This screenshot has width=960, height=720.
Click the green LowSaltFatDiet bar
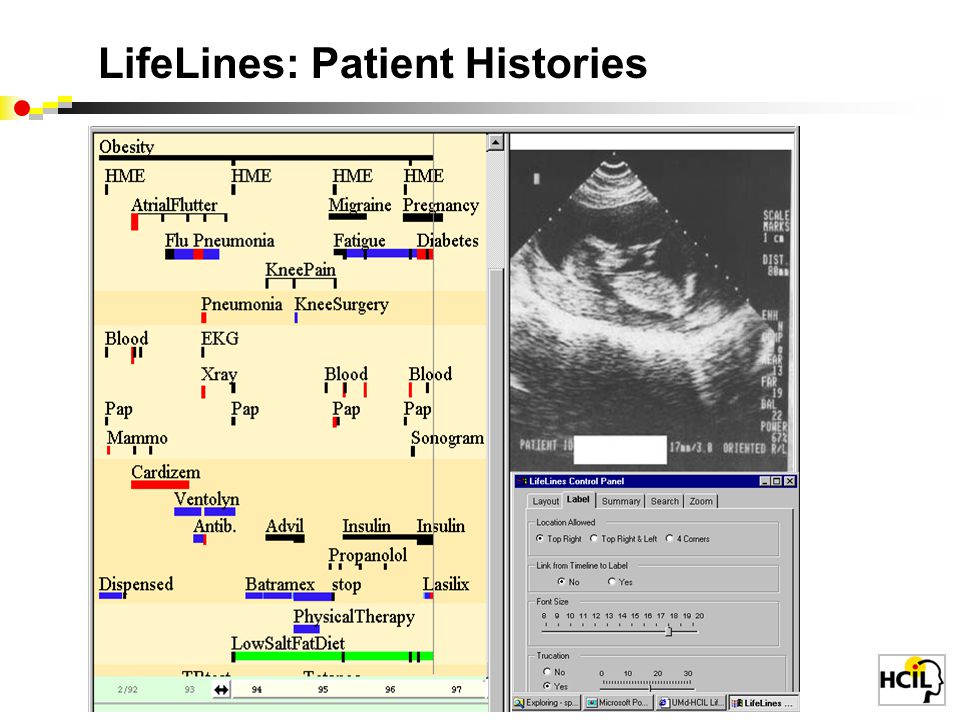click(x=332, y=656)
